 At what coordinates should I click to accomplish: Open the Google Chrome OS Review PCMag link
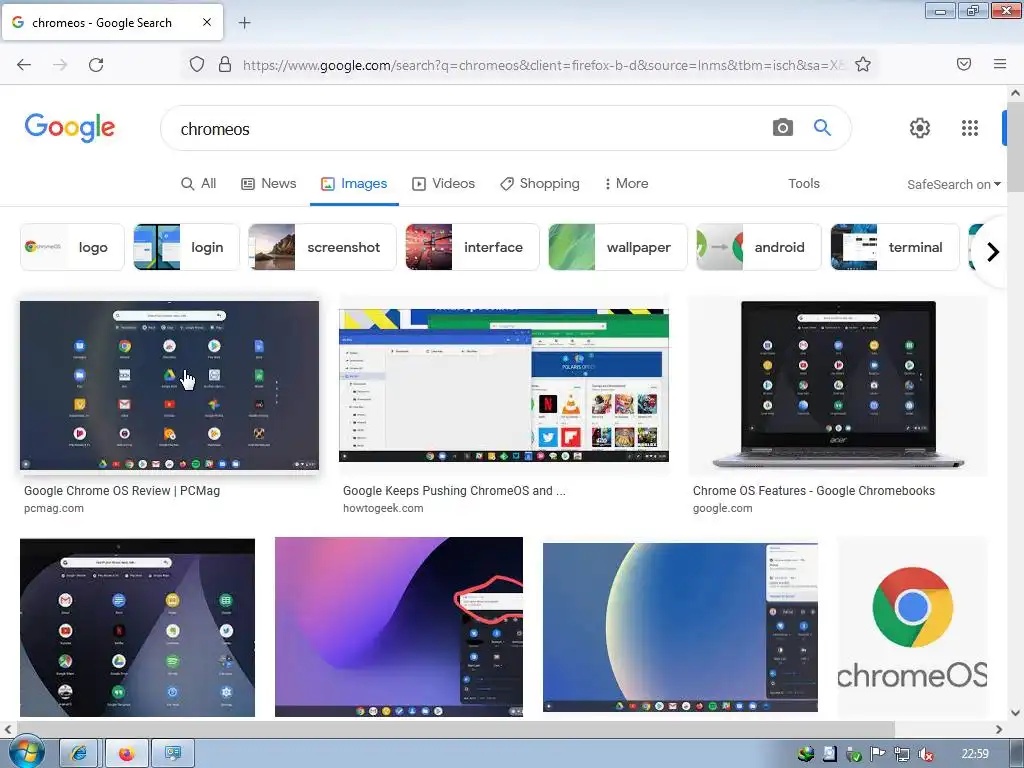pyautogui.click(x=122, y=490)
